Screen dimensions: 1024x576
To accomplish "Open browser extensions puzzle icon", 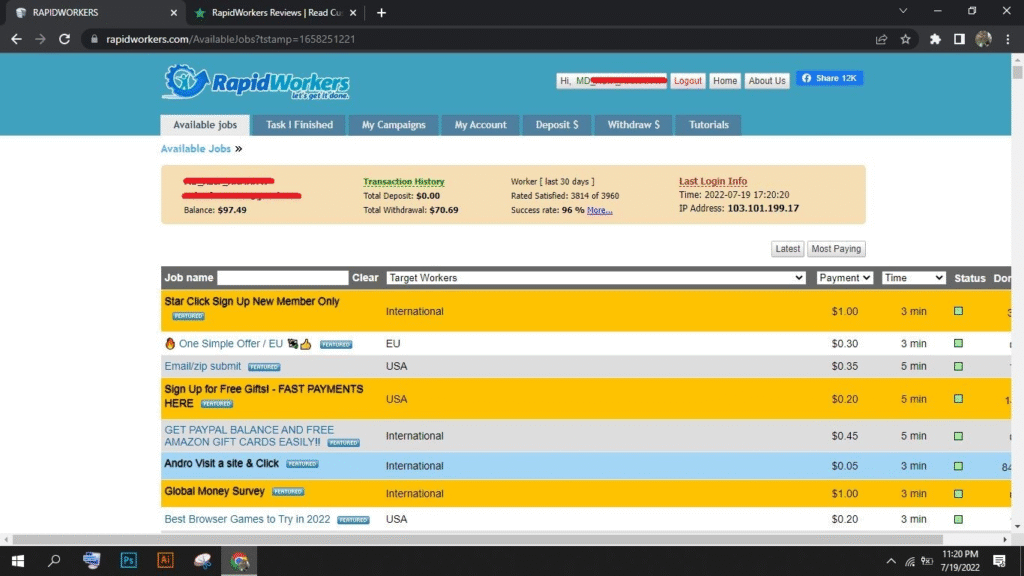I will tap(935, 39).
